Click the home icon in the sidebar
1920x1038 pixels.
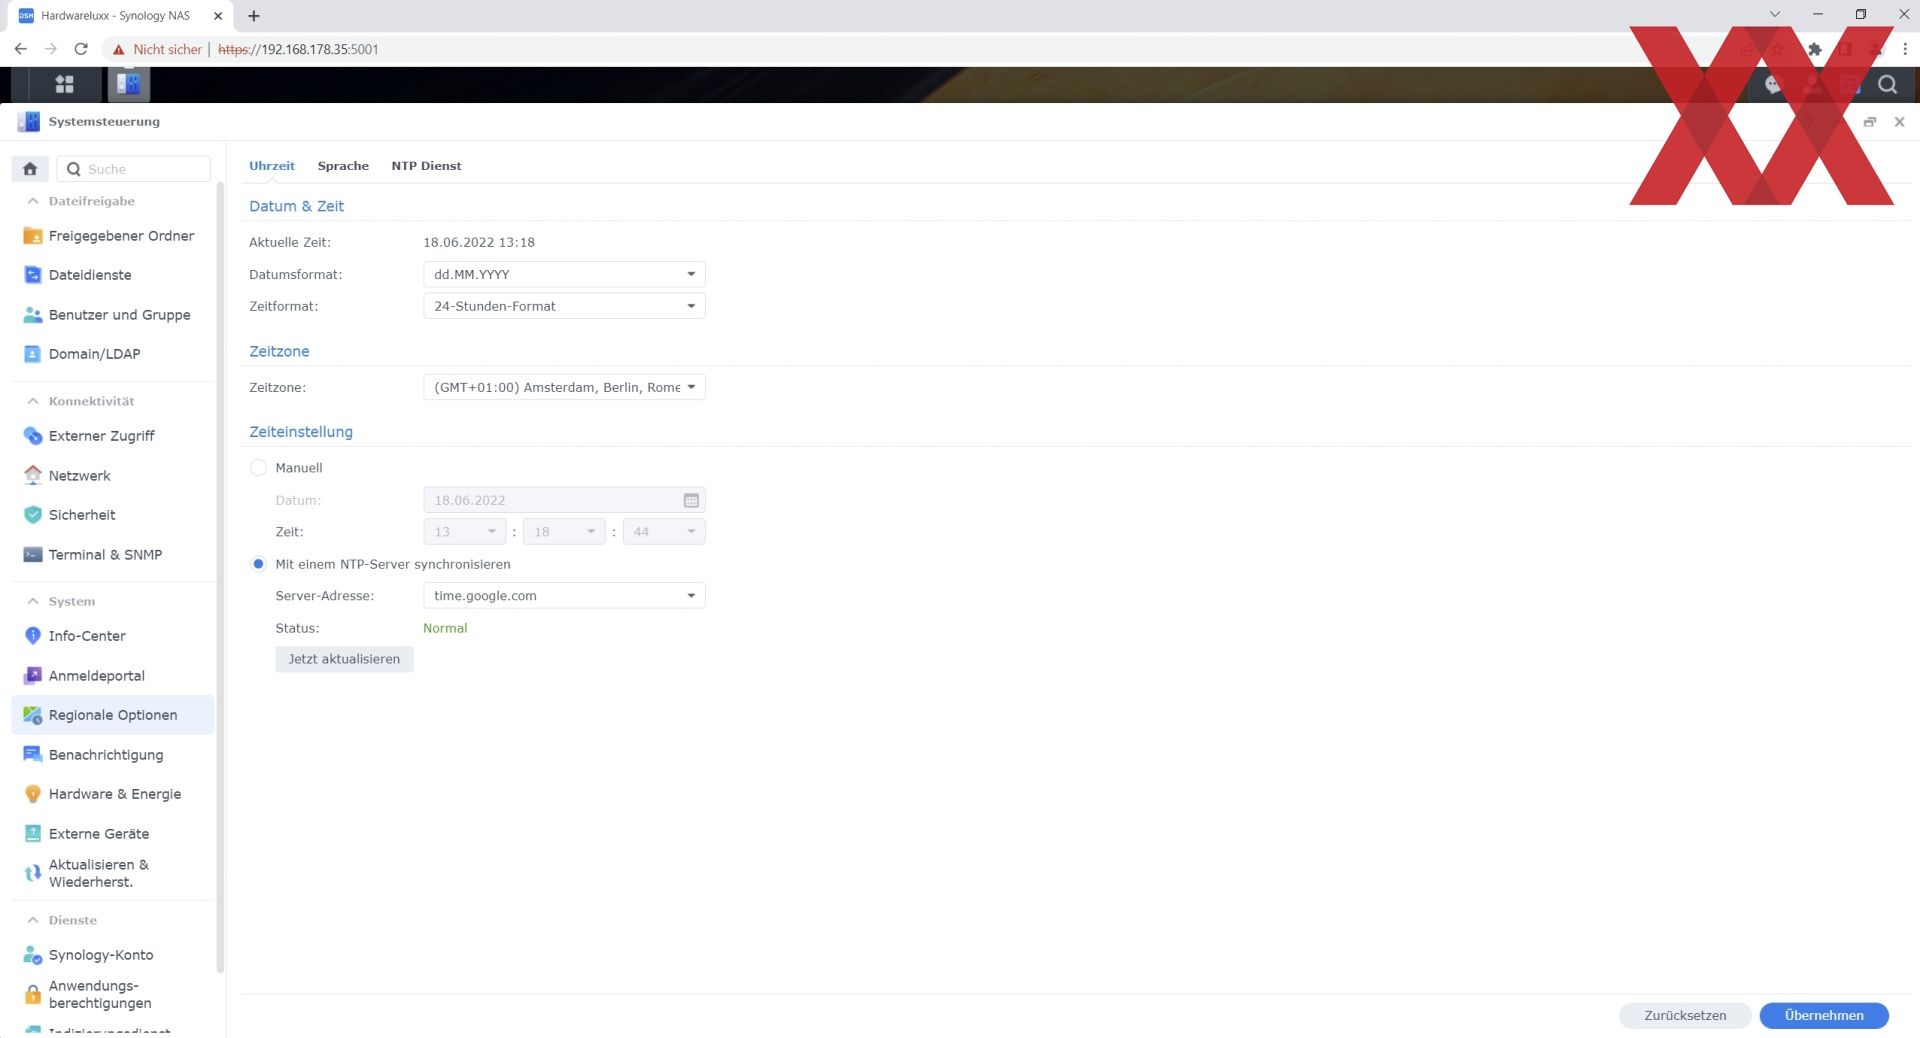click(x=30, y=169)
